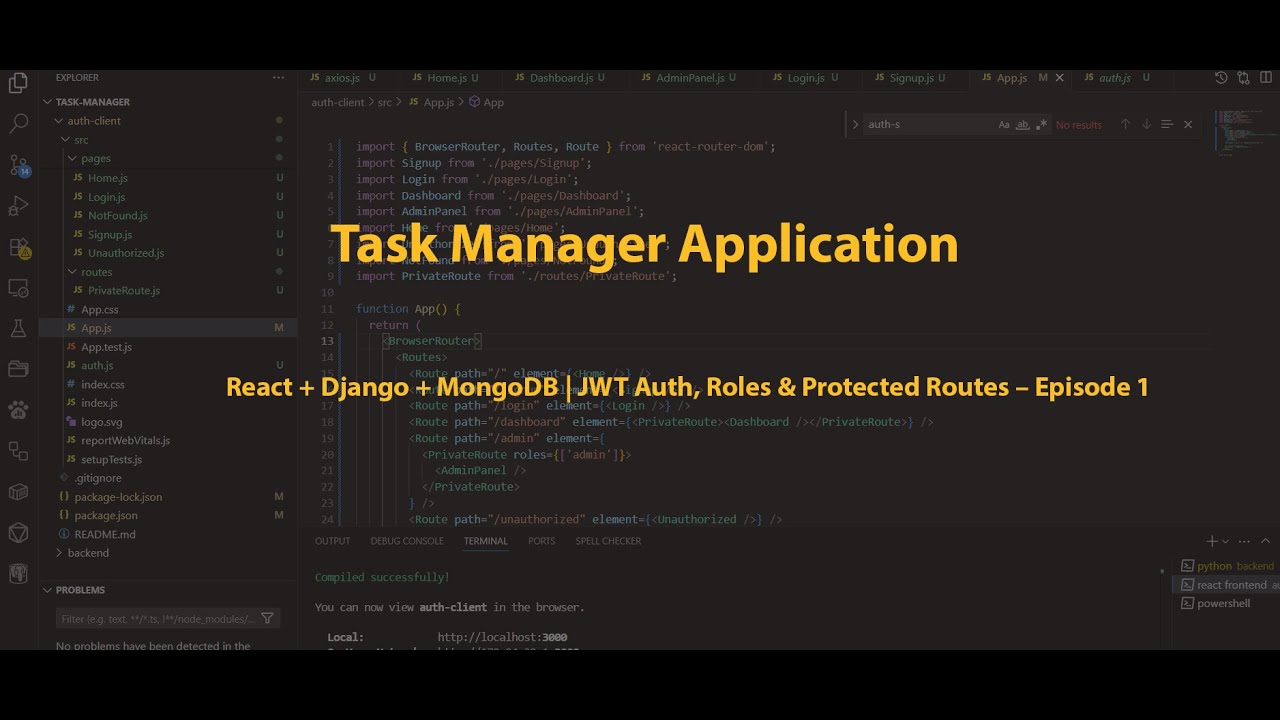Switch to the Home.js editor tab

pos(447,77)
